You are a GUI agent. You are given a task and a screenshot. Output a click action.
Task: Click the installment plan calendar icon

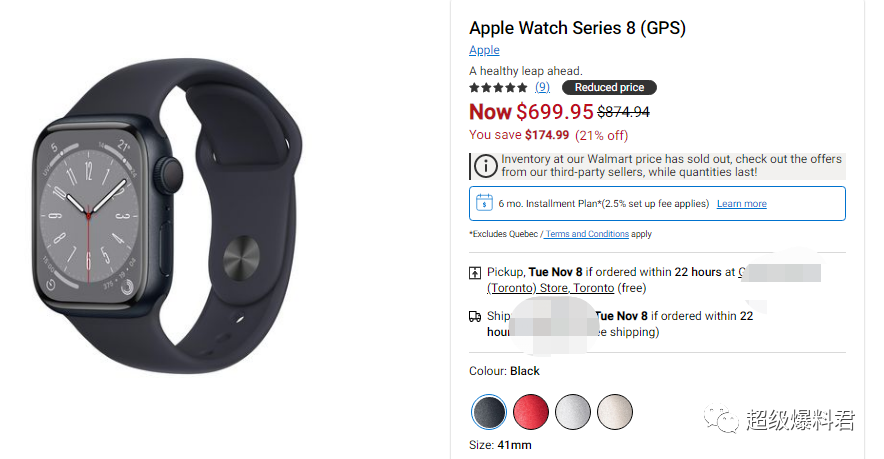pos(484,202)
